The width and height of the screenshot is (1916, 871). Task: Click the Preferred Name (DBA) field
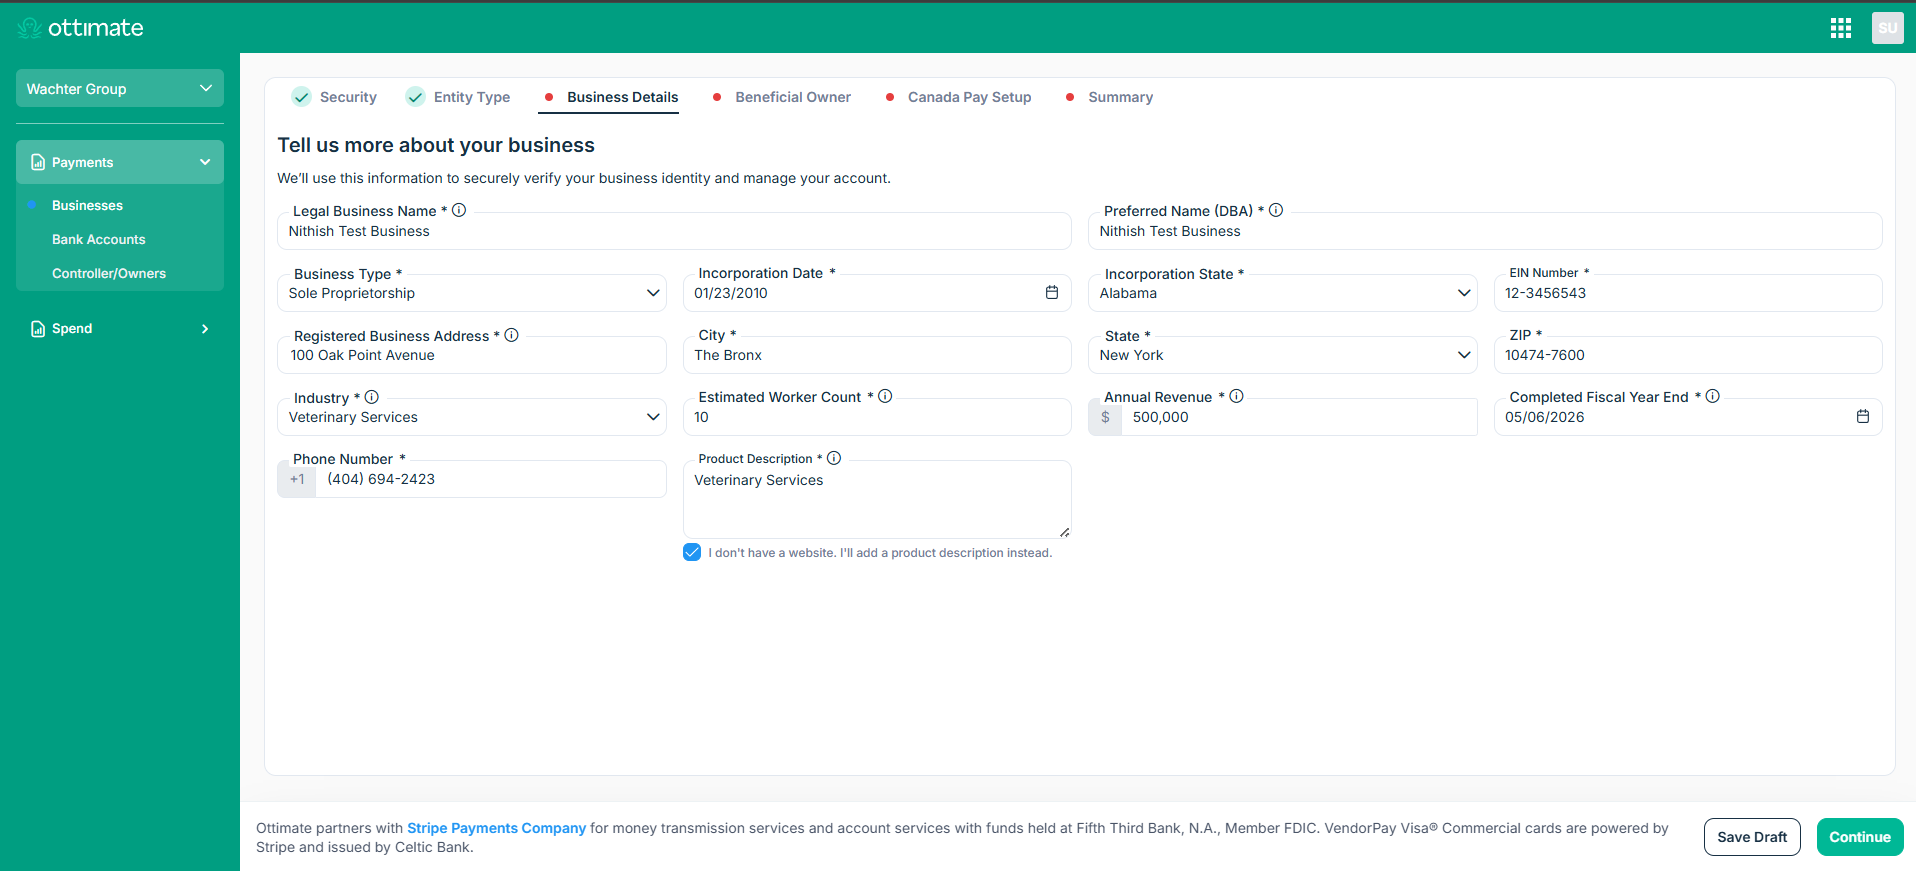click(1485, 231)
